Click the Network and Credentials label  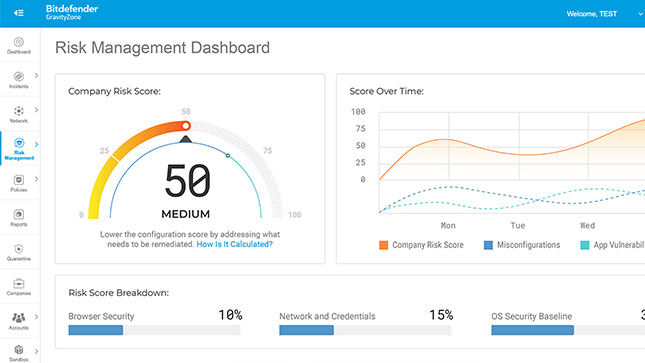point(327,316)
